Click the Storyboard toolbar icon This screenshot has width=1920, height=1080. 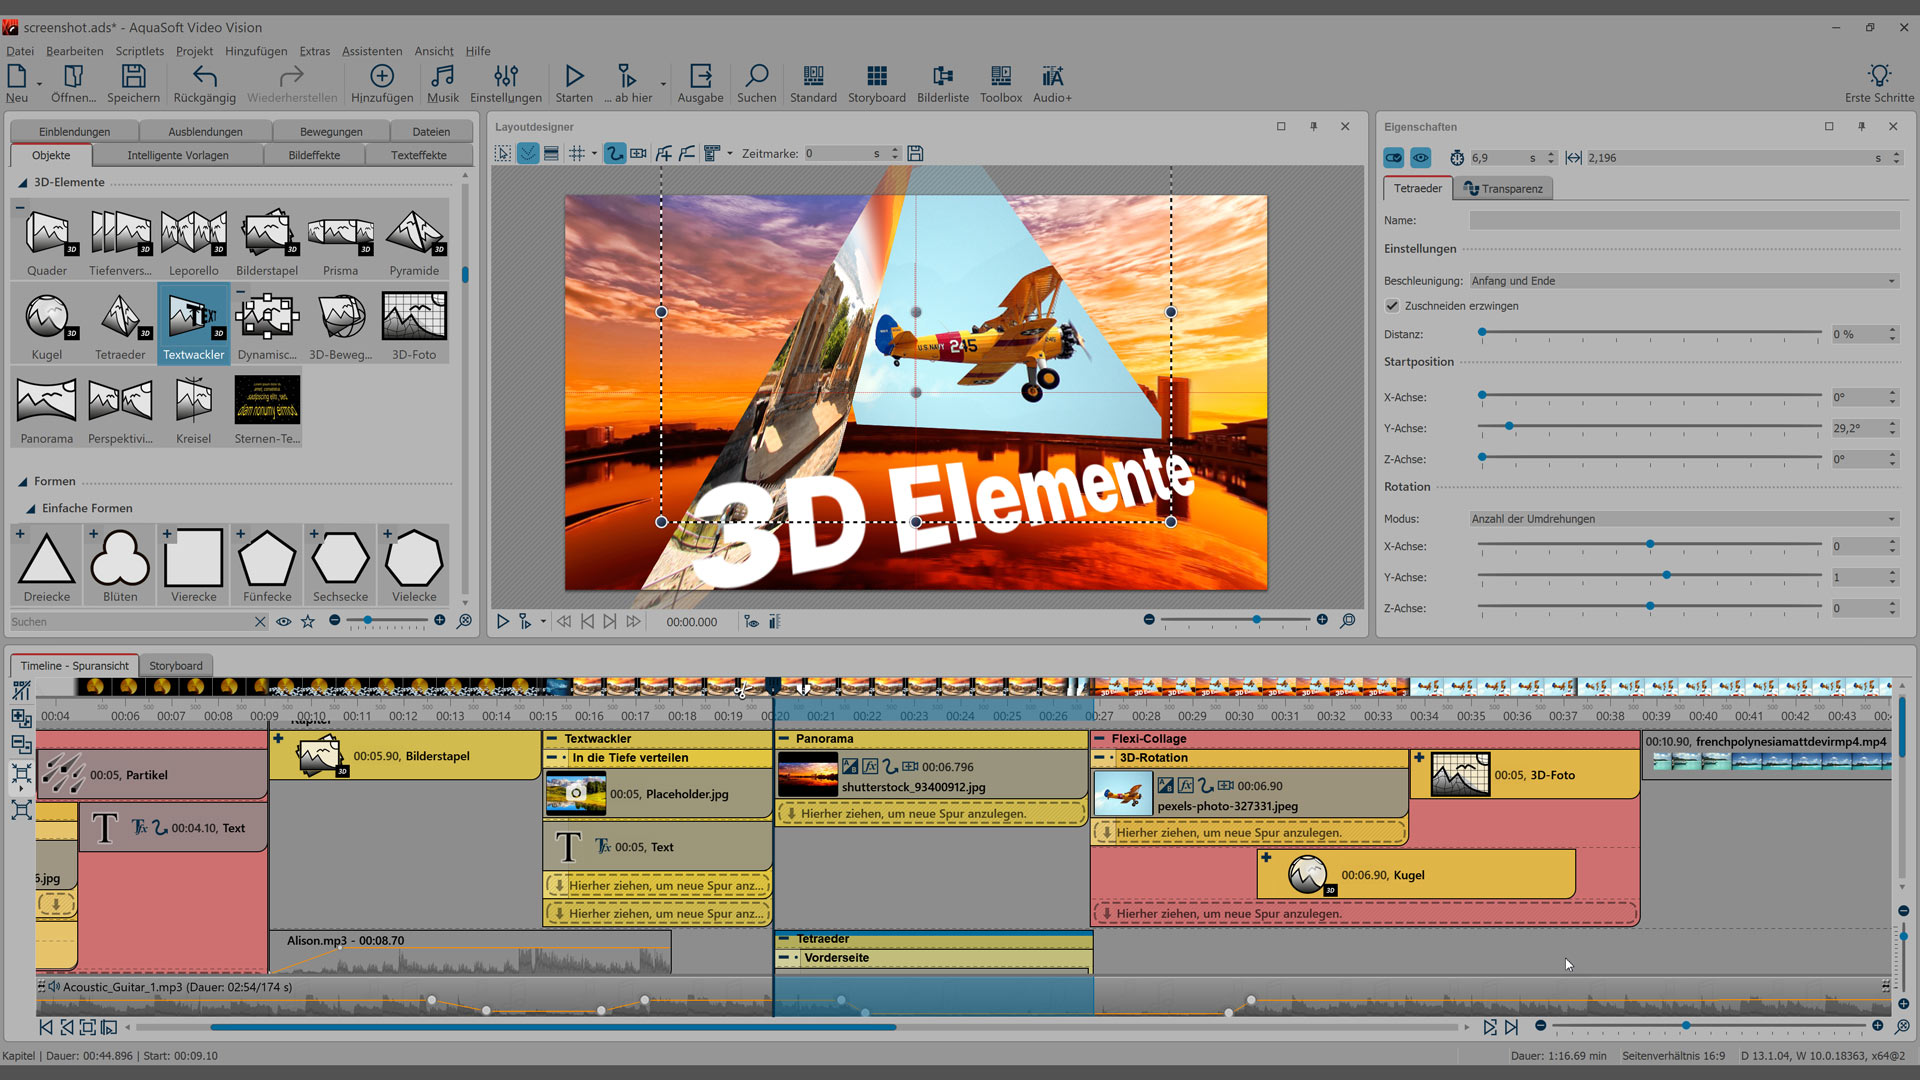pos(876,84)
